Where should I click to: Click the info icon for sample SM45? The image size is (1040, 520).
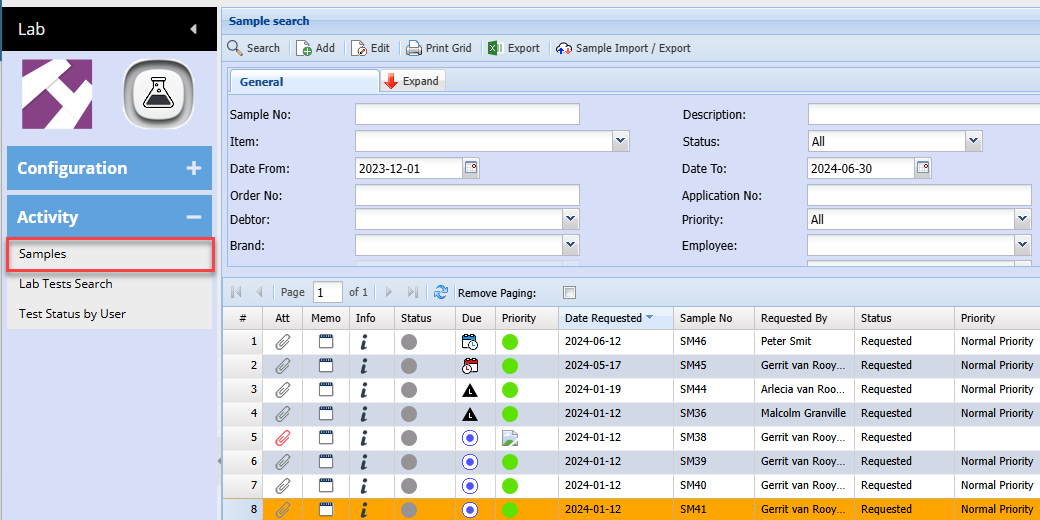(x=365, y=365)
